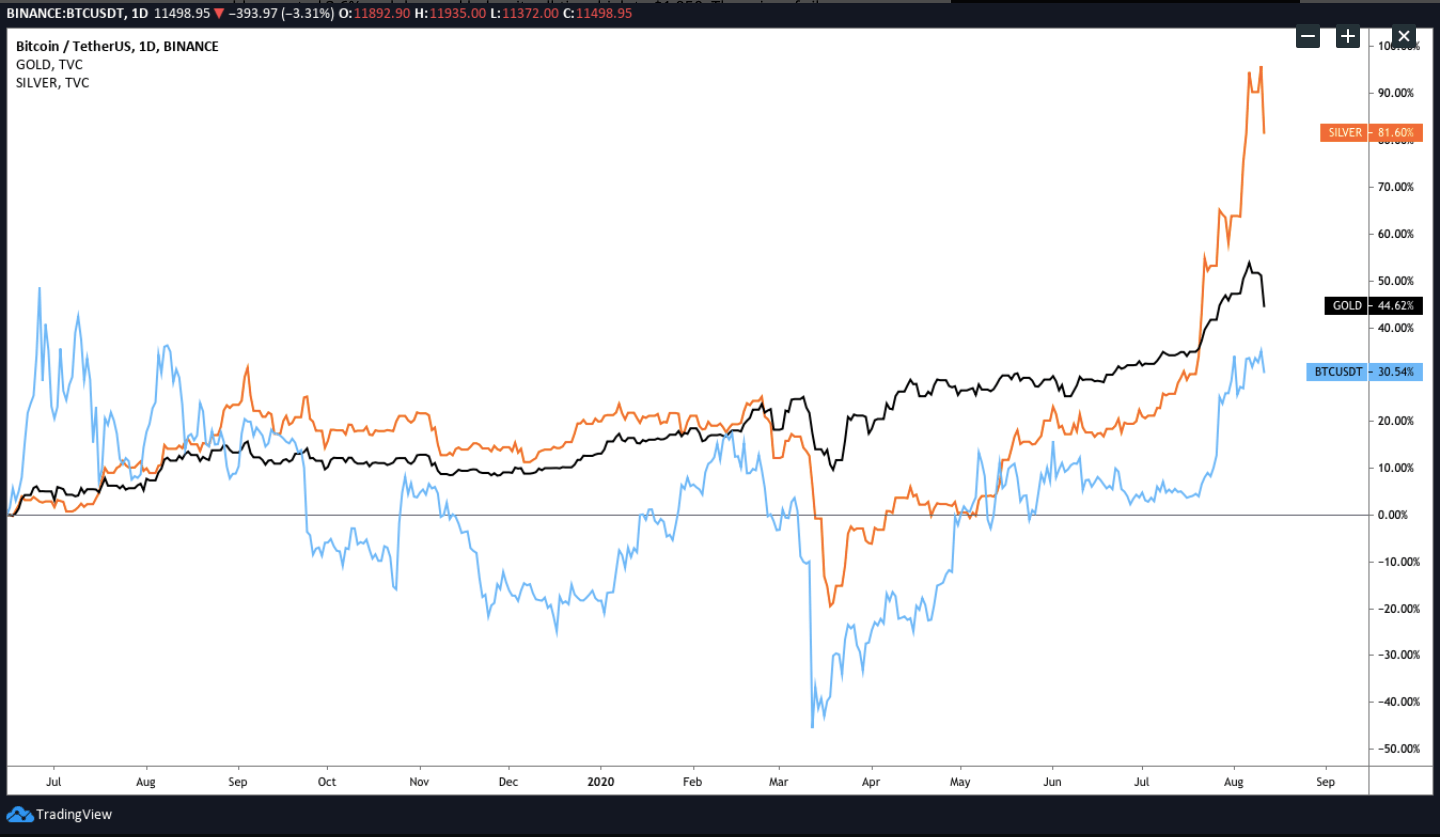
Task: Click the 60.00% scale label
Action: click(x=1397, y=234)
